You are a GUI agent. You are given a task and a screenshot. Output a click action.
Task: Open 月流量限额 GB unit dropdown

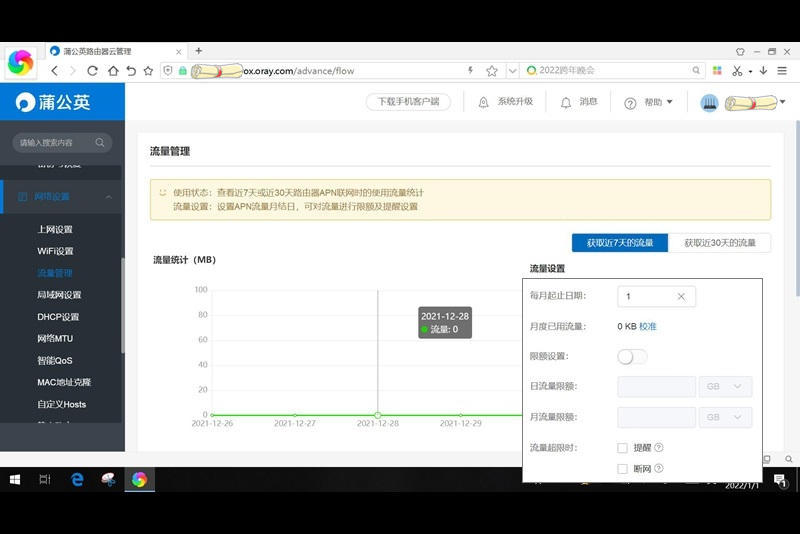coord(726,418)
